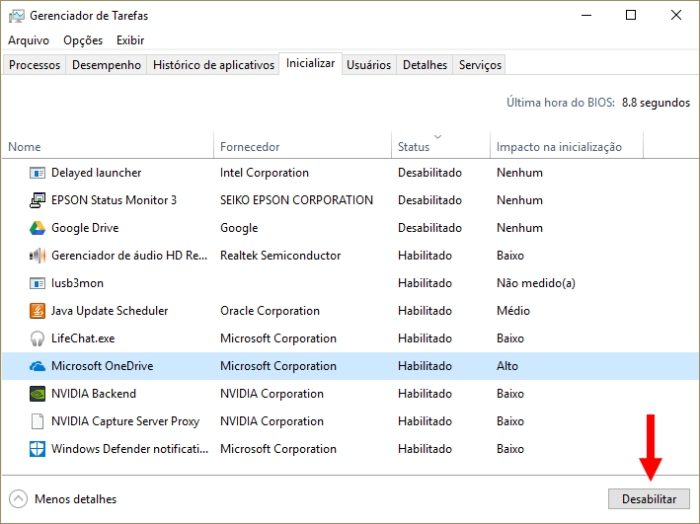Click the Google Drive icon
700x524 pixels.
coord(37,228)
